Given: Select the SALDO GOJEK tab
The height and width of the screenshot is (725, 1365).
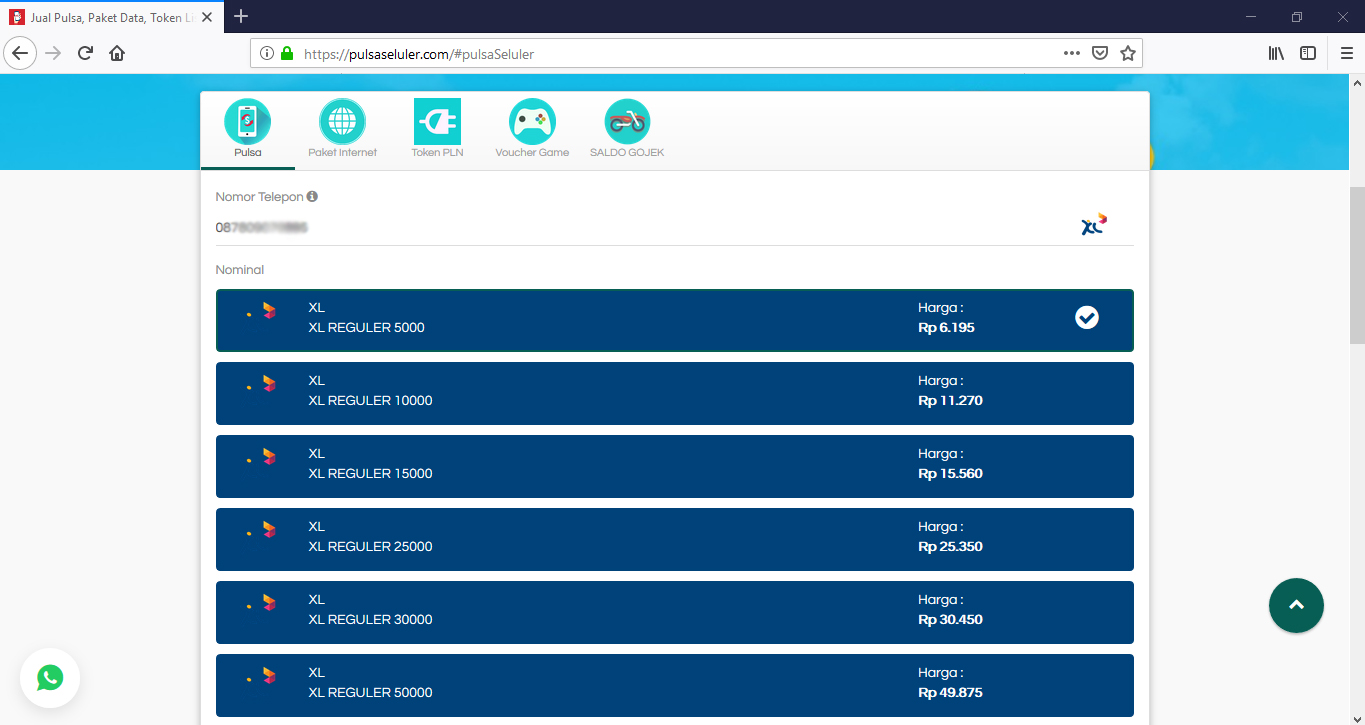Looking at the screenshot, I should [627, 129].
